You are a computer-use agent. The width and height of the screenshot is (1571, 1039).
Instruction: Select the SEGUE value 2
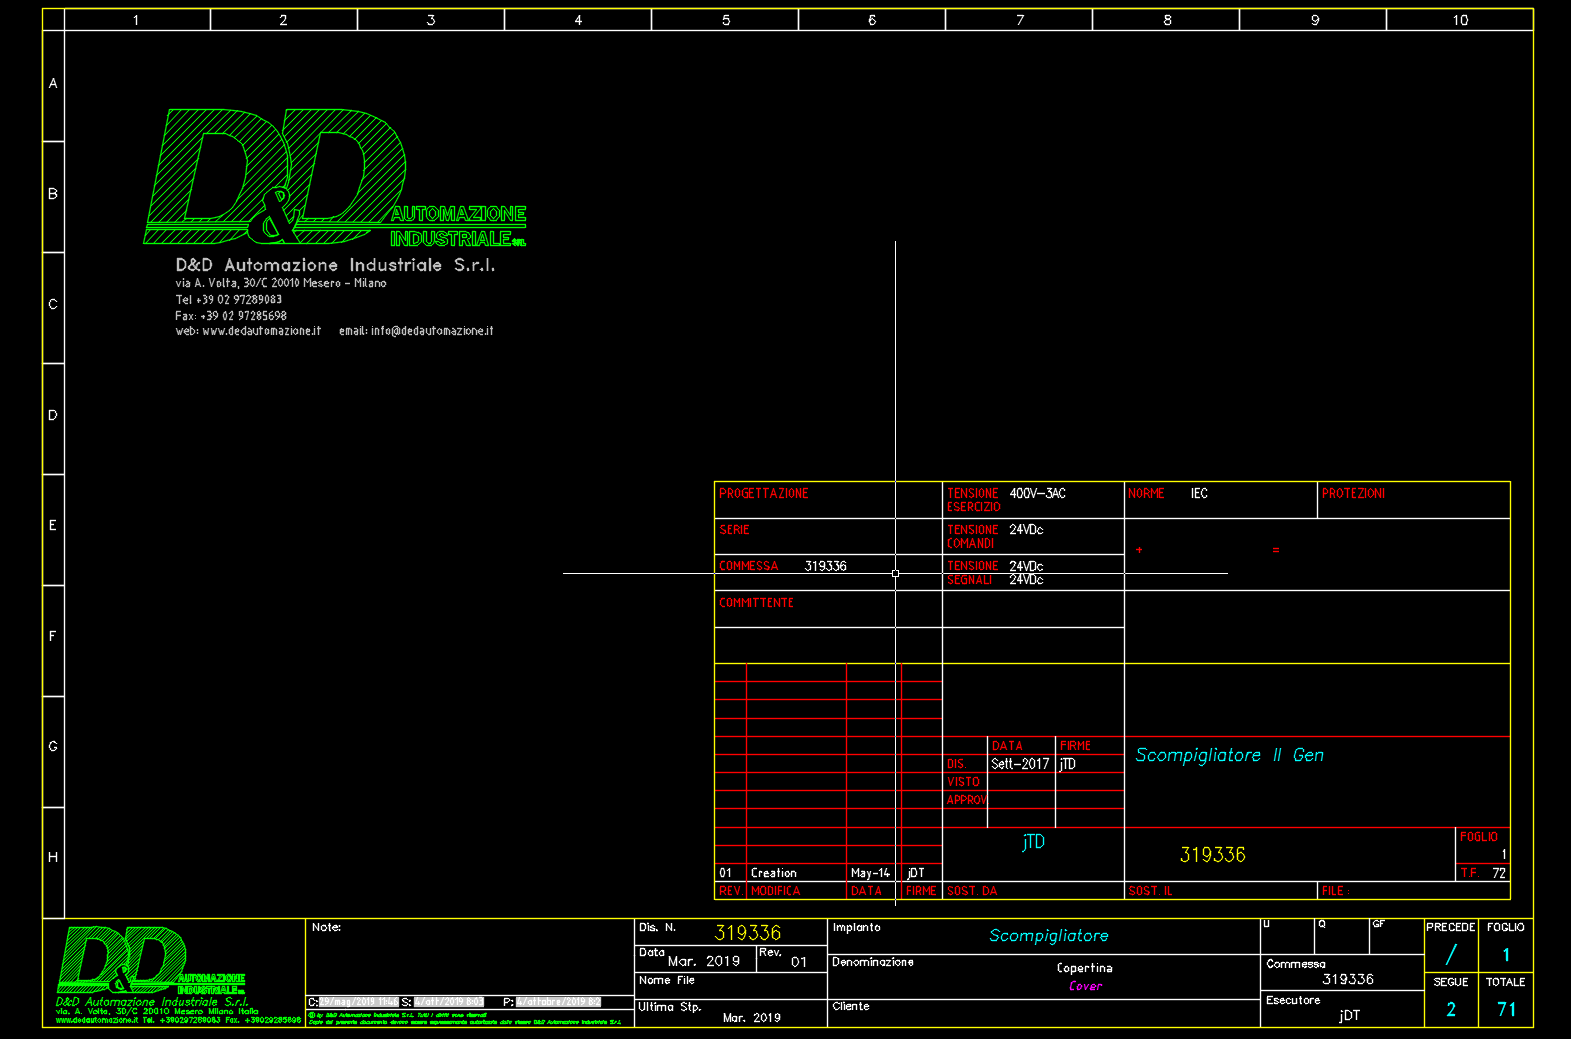click(x=1451, y=1009)
